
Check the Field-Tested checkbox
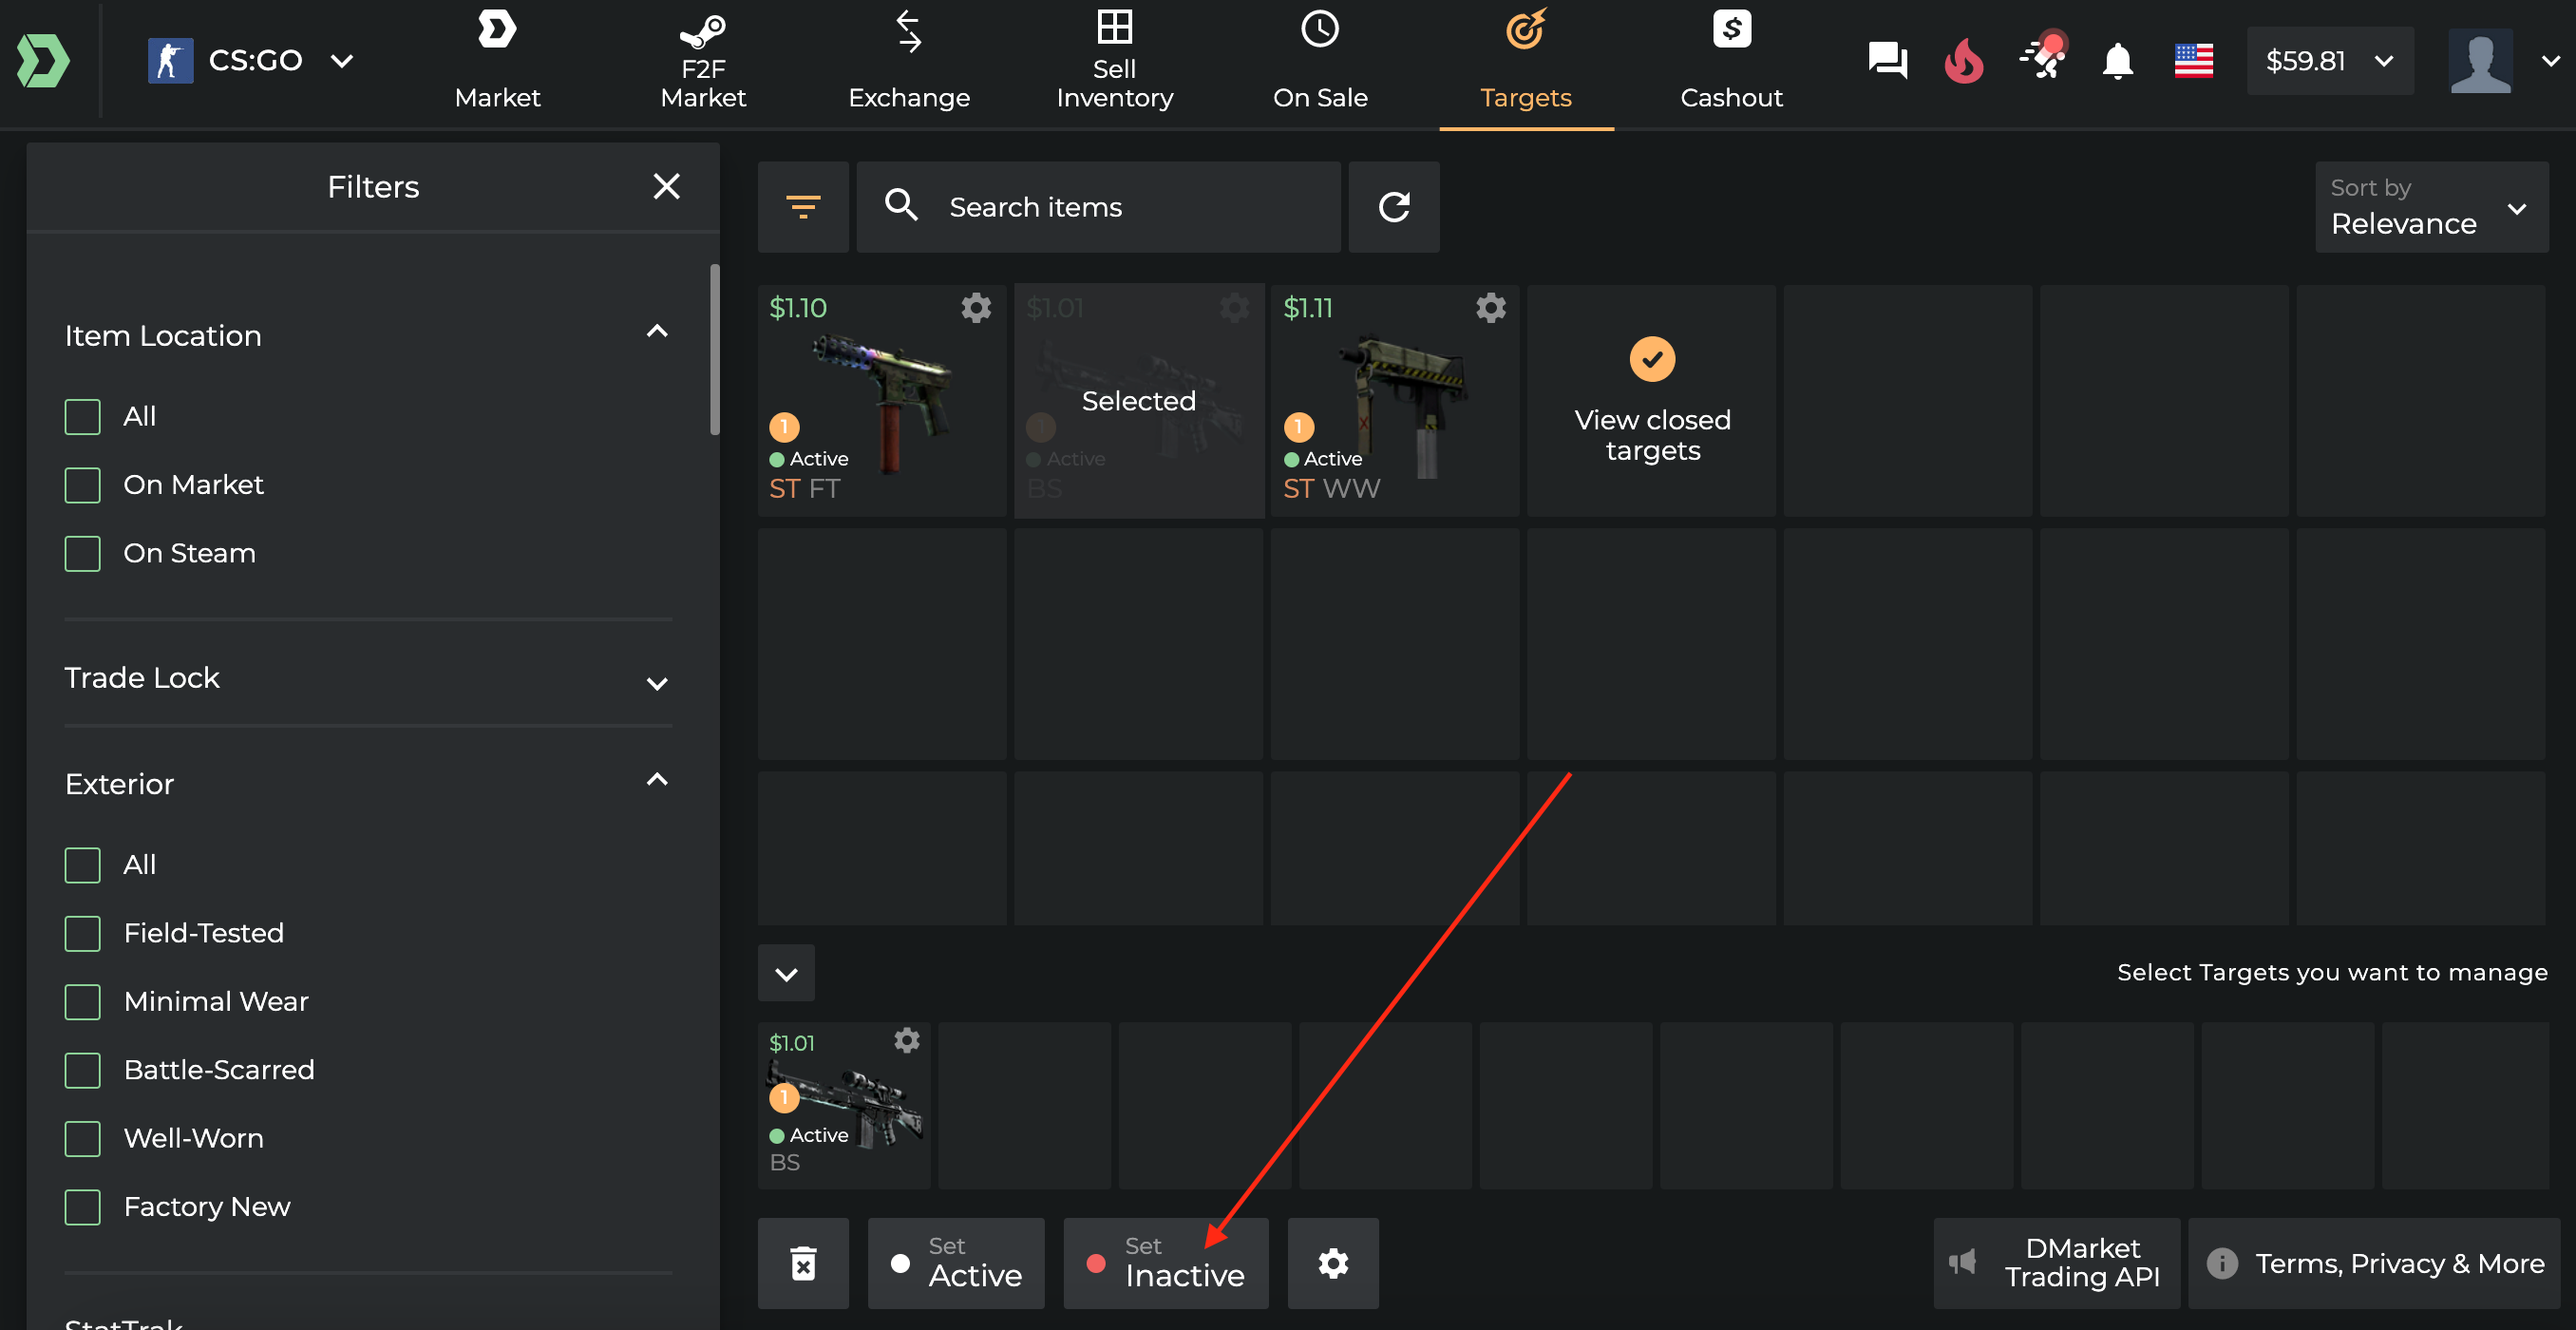[x=83, y=933]
